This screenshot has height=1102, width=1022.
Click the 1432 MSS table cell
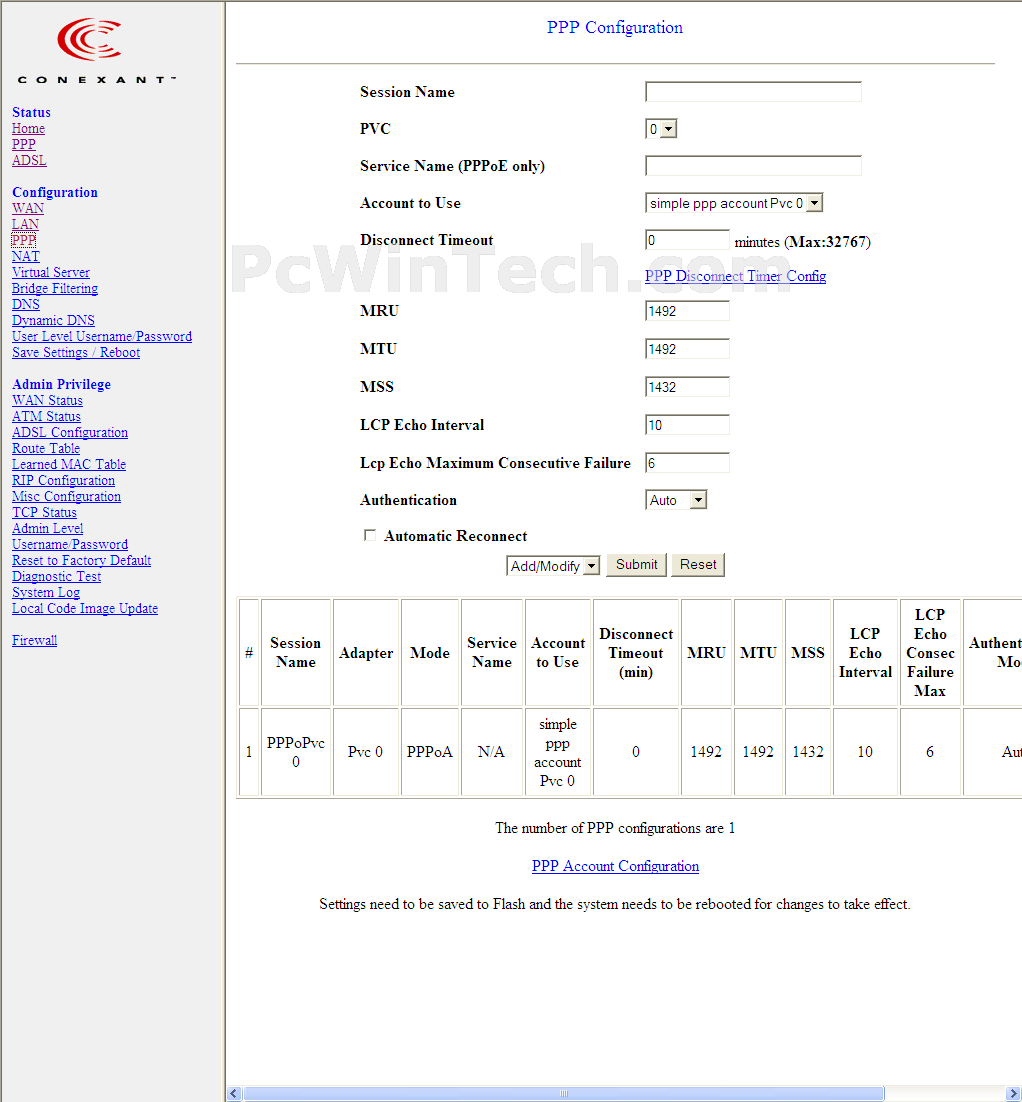coord(808,752)
